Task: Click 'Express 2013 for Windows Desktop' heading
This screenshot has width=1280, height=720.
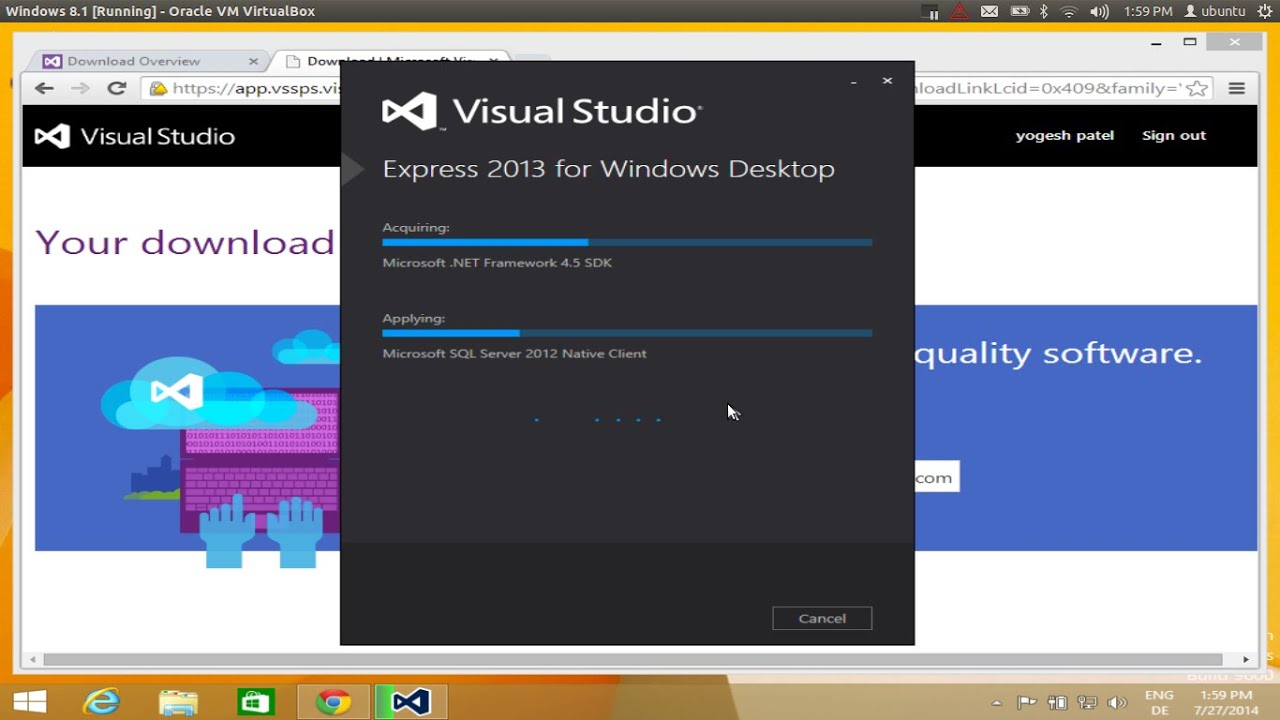Action: 608,169
